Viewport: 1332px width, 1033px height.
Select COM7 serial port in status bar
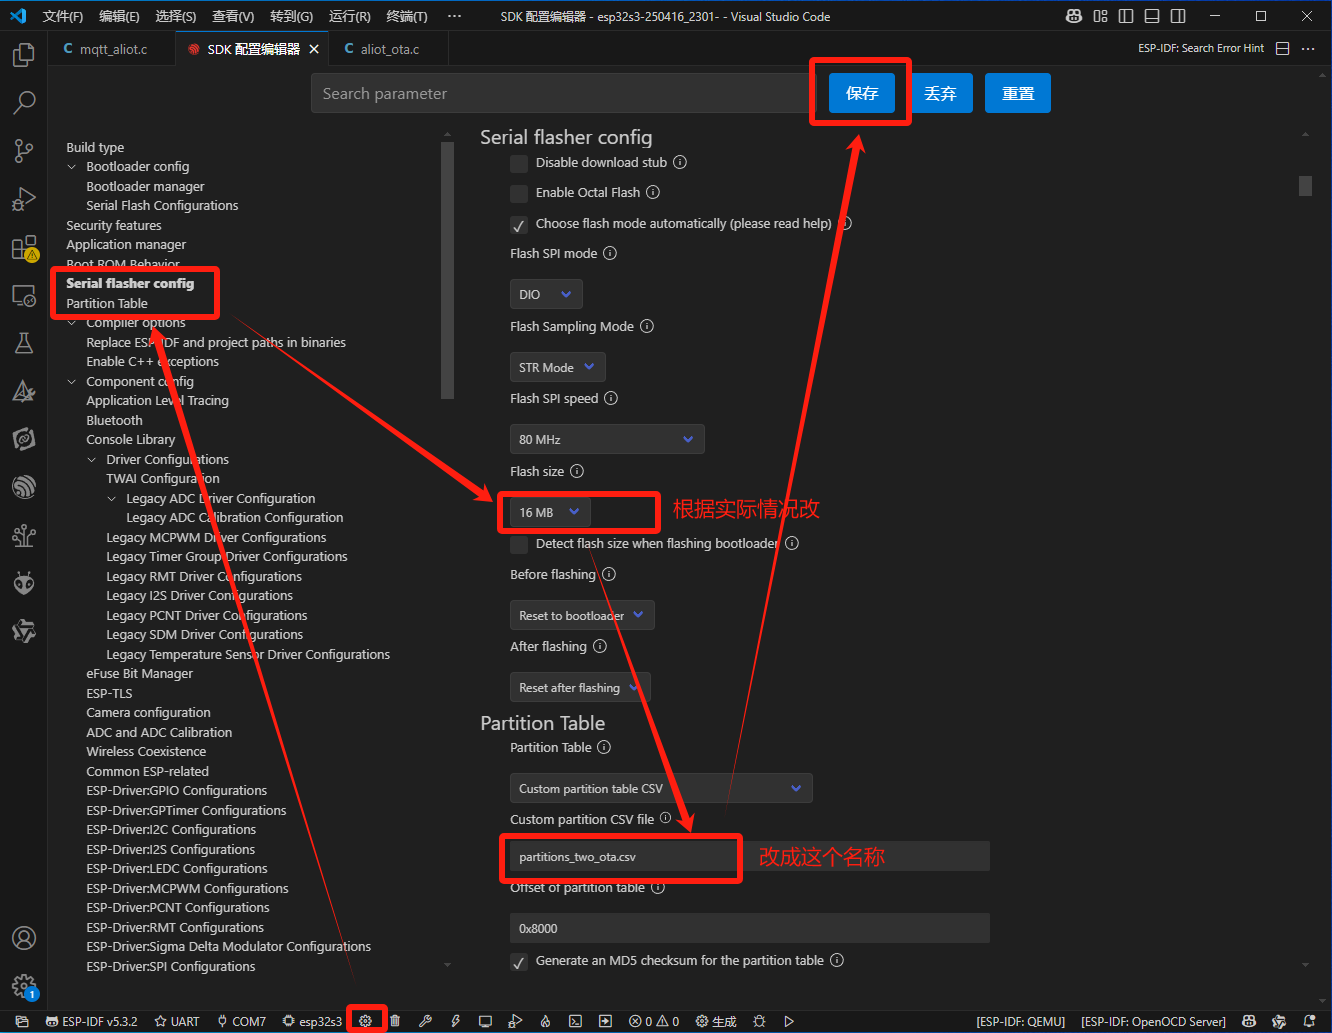tap(241, 1021)
